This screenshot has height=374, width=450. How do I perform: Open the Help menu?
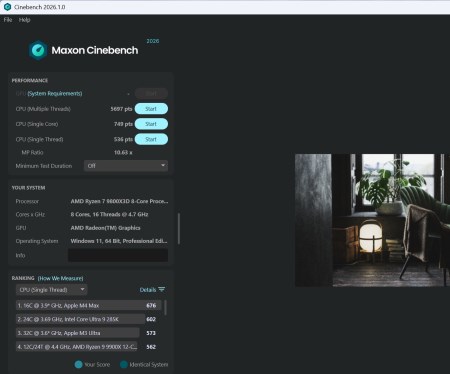point(24,20)
